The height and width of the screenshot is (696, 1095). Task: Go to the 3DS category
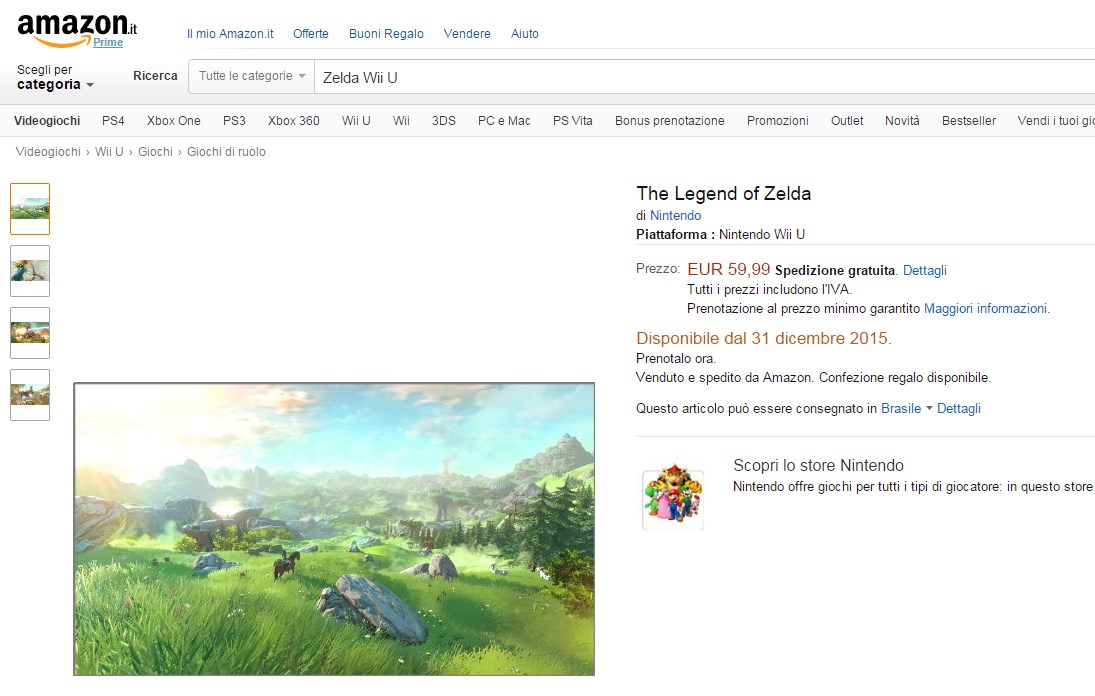[443, 121]
